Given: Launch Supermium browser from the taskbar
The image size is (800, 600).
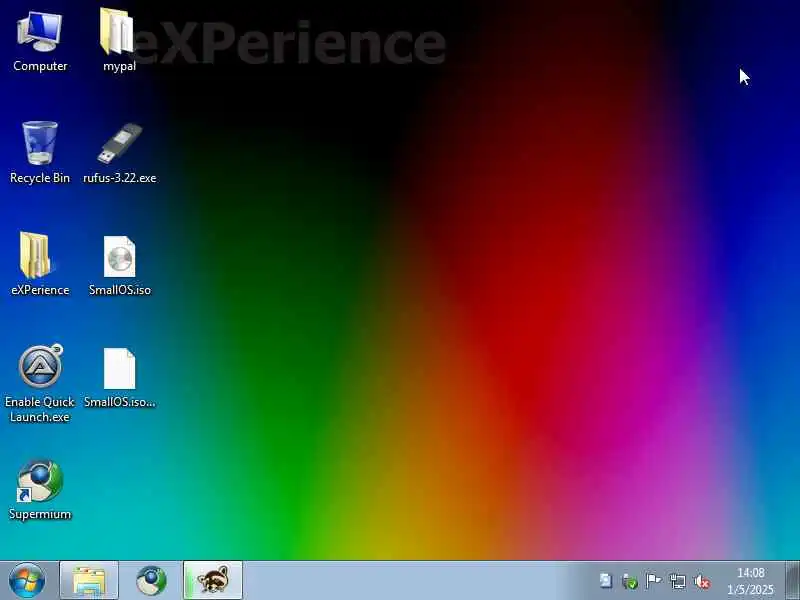Looking at the screenshot, I should click(151, 581).
